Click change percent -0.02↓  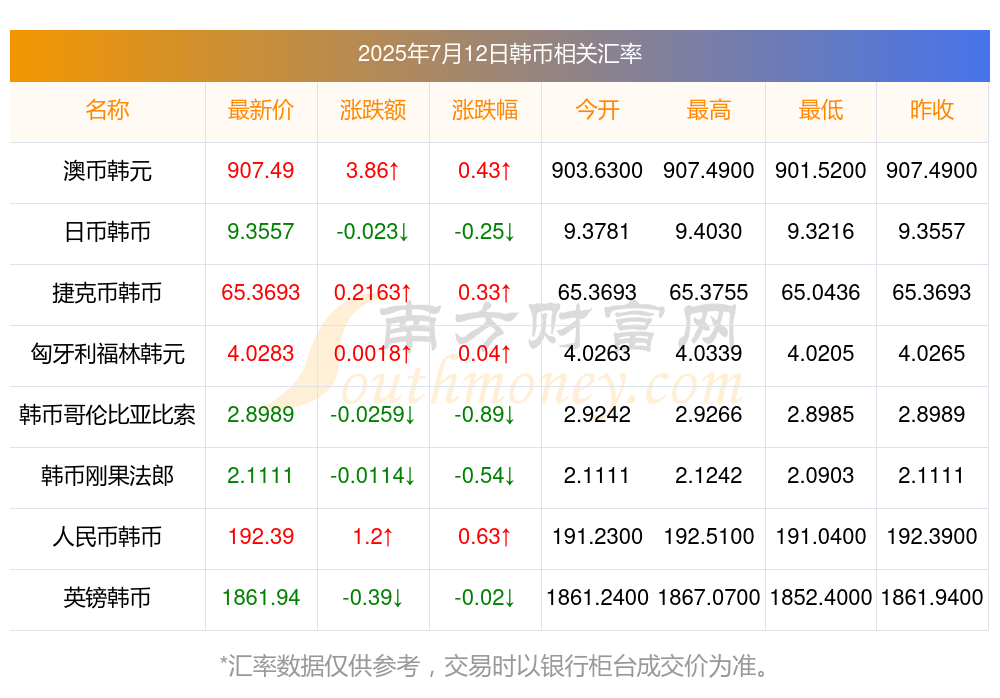(x=485, y=597)
